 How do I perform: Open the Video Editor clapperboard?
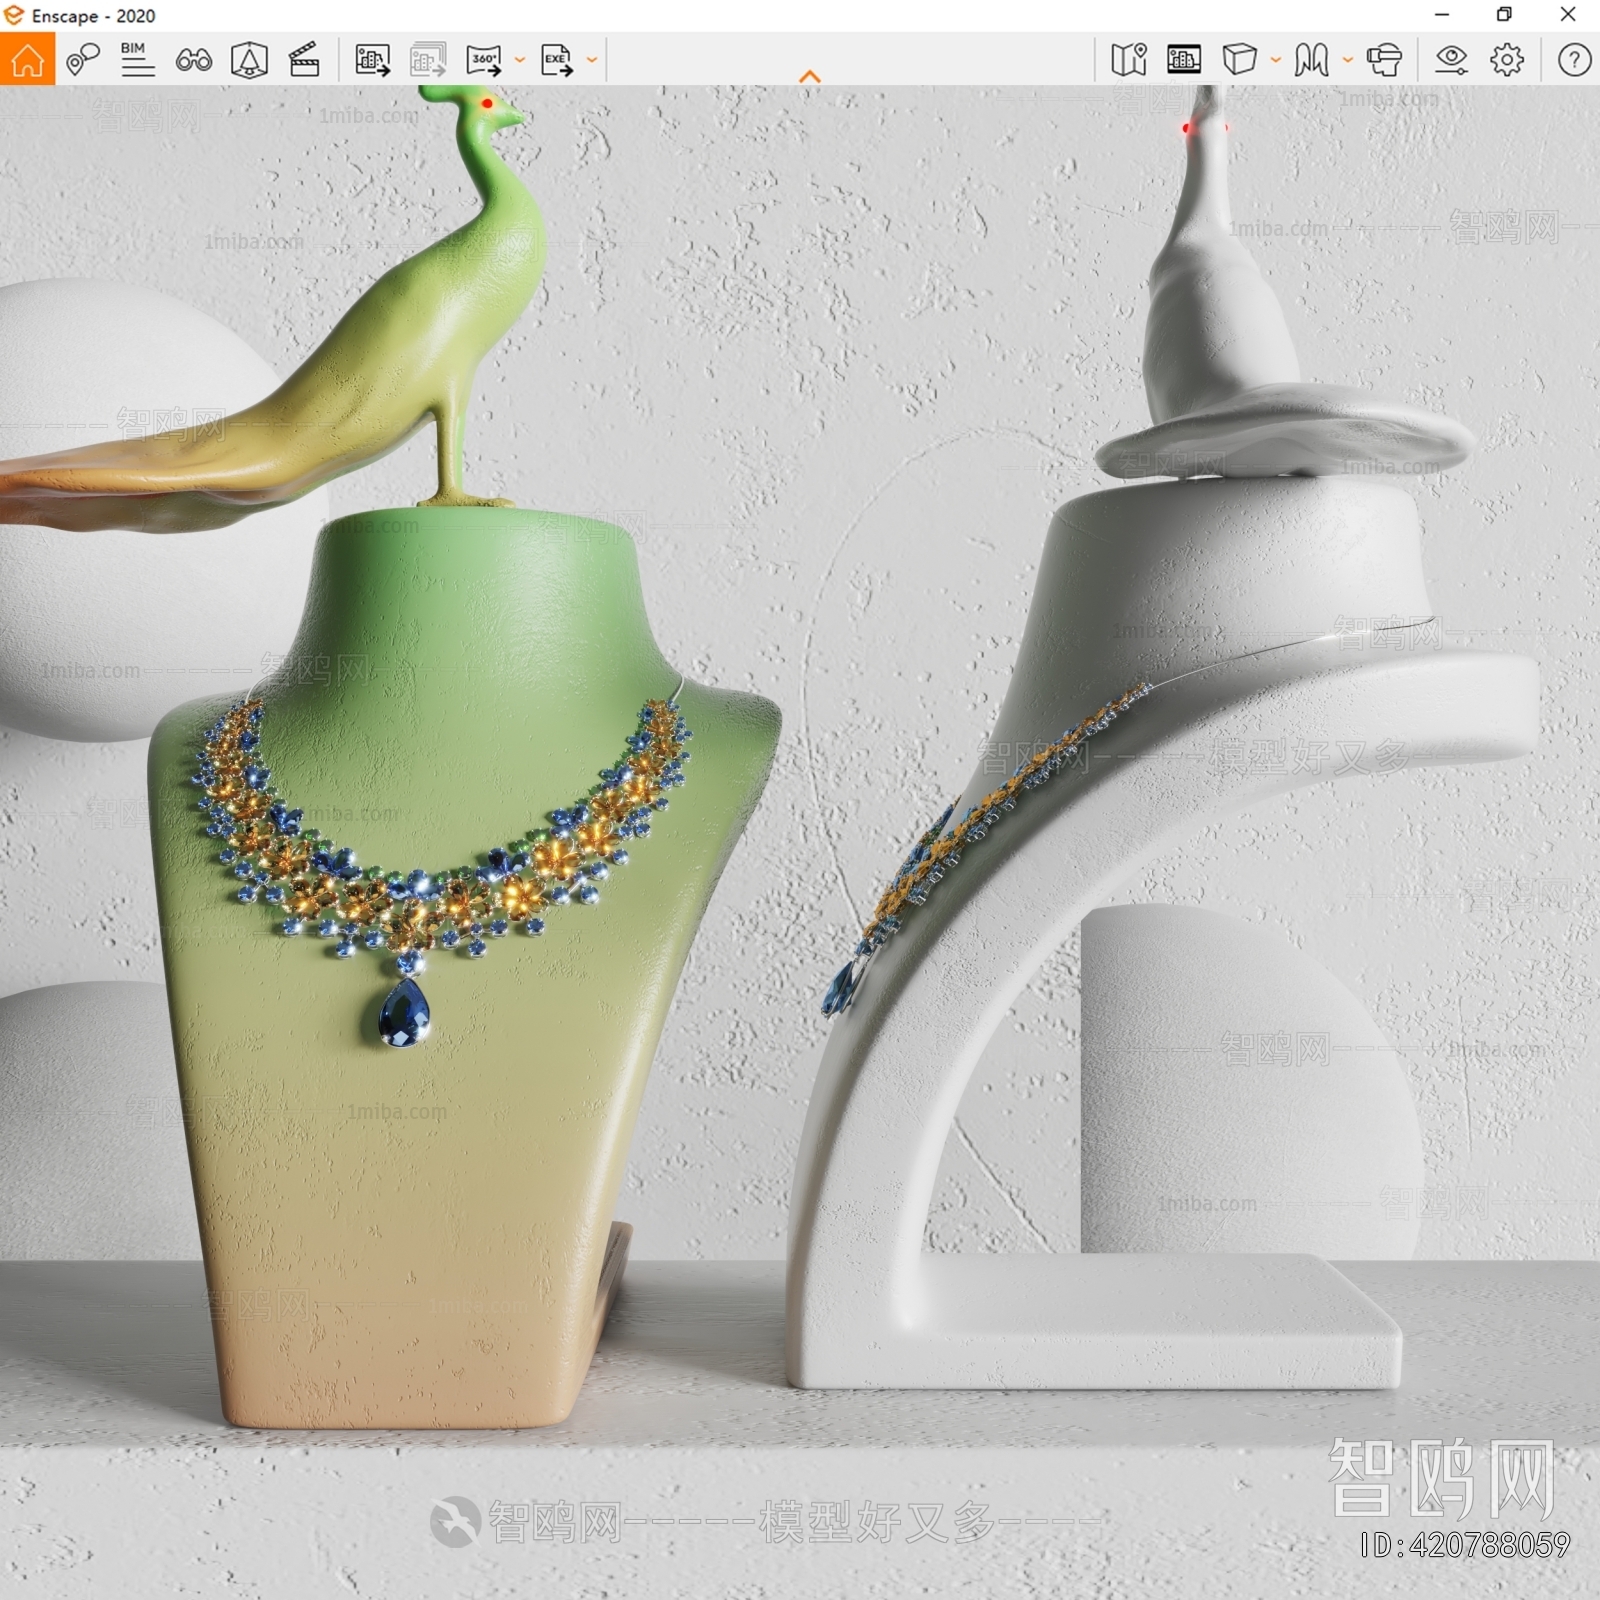(304, 60)
